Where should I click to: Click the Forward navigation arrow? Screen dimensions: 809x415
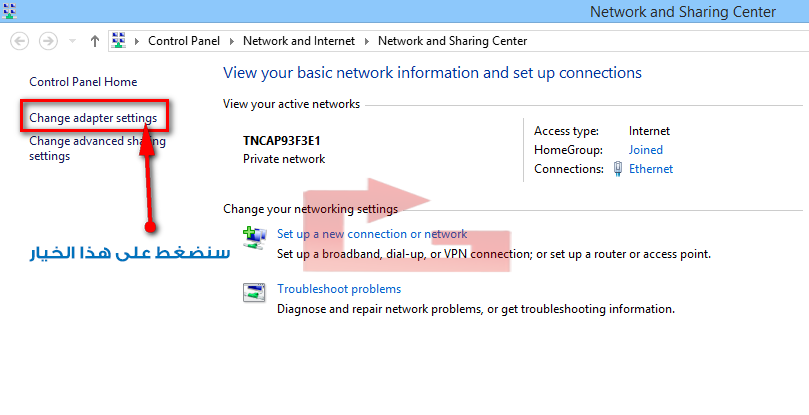point(47,41)
